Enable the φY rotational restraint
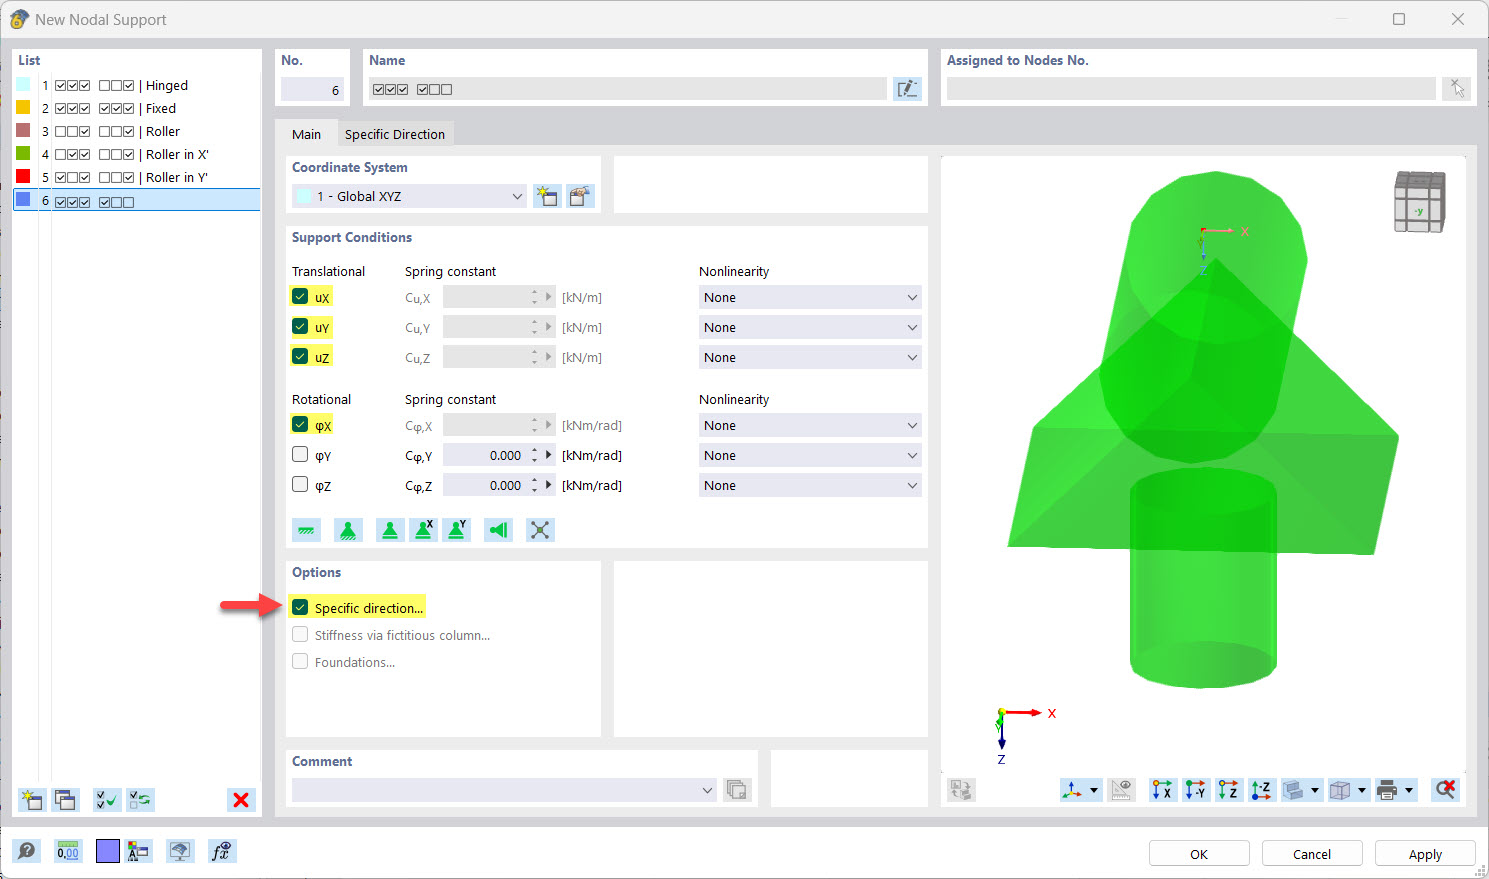Image resolution: width=1489 pixels, height=879 pixels. pos(299,454)
